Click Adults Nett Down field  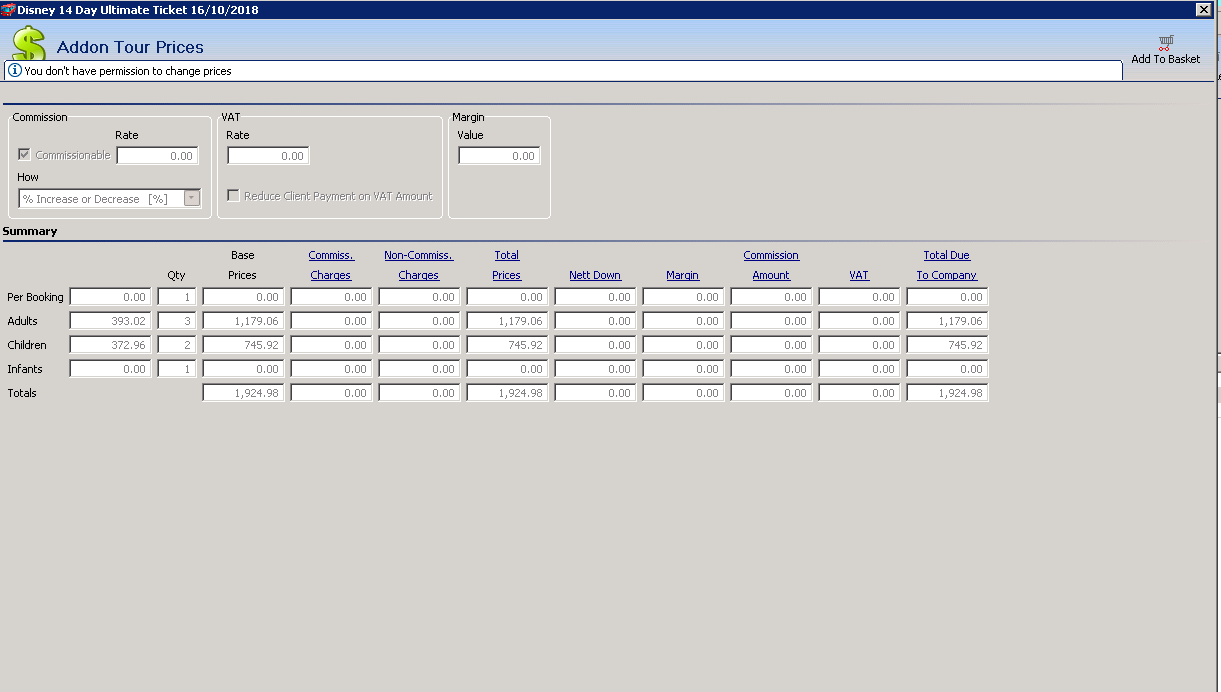[x=595, y=321]
